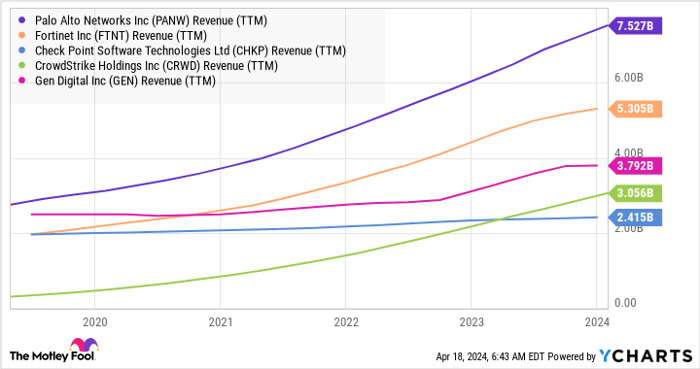Click The Motley Fool logo
This screenshot has width=700, height=369.
coord(54,350)
